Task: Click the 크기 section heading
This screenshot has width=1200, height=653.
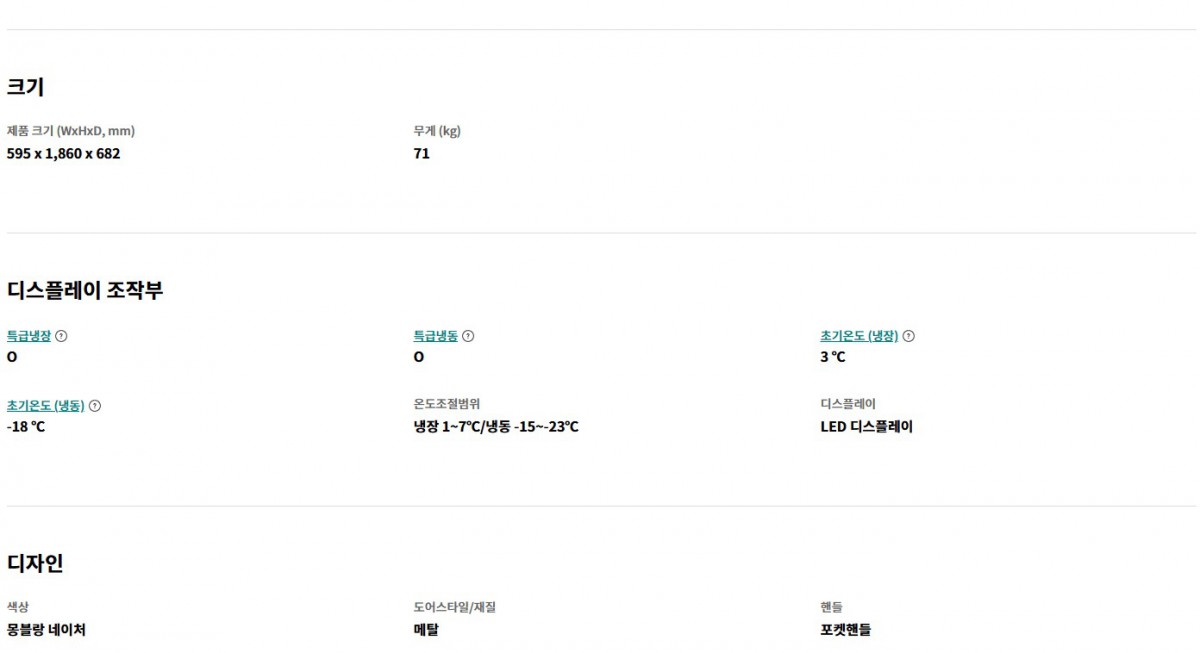Action: (25, 87)
